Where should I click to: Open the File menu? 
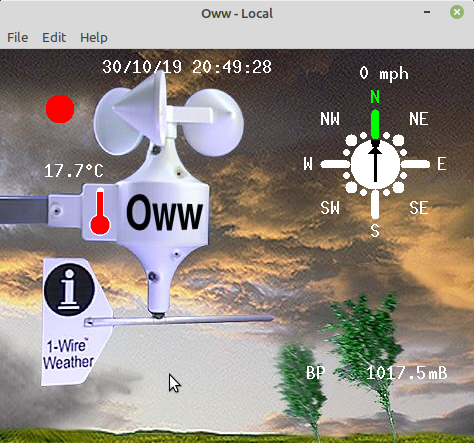(x=18, y=37)
